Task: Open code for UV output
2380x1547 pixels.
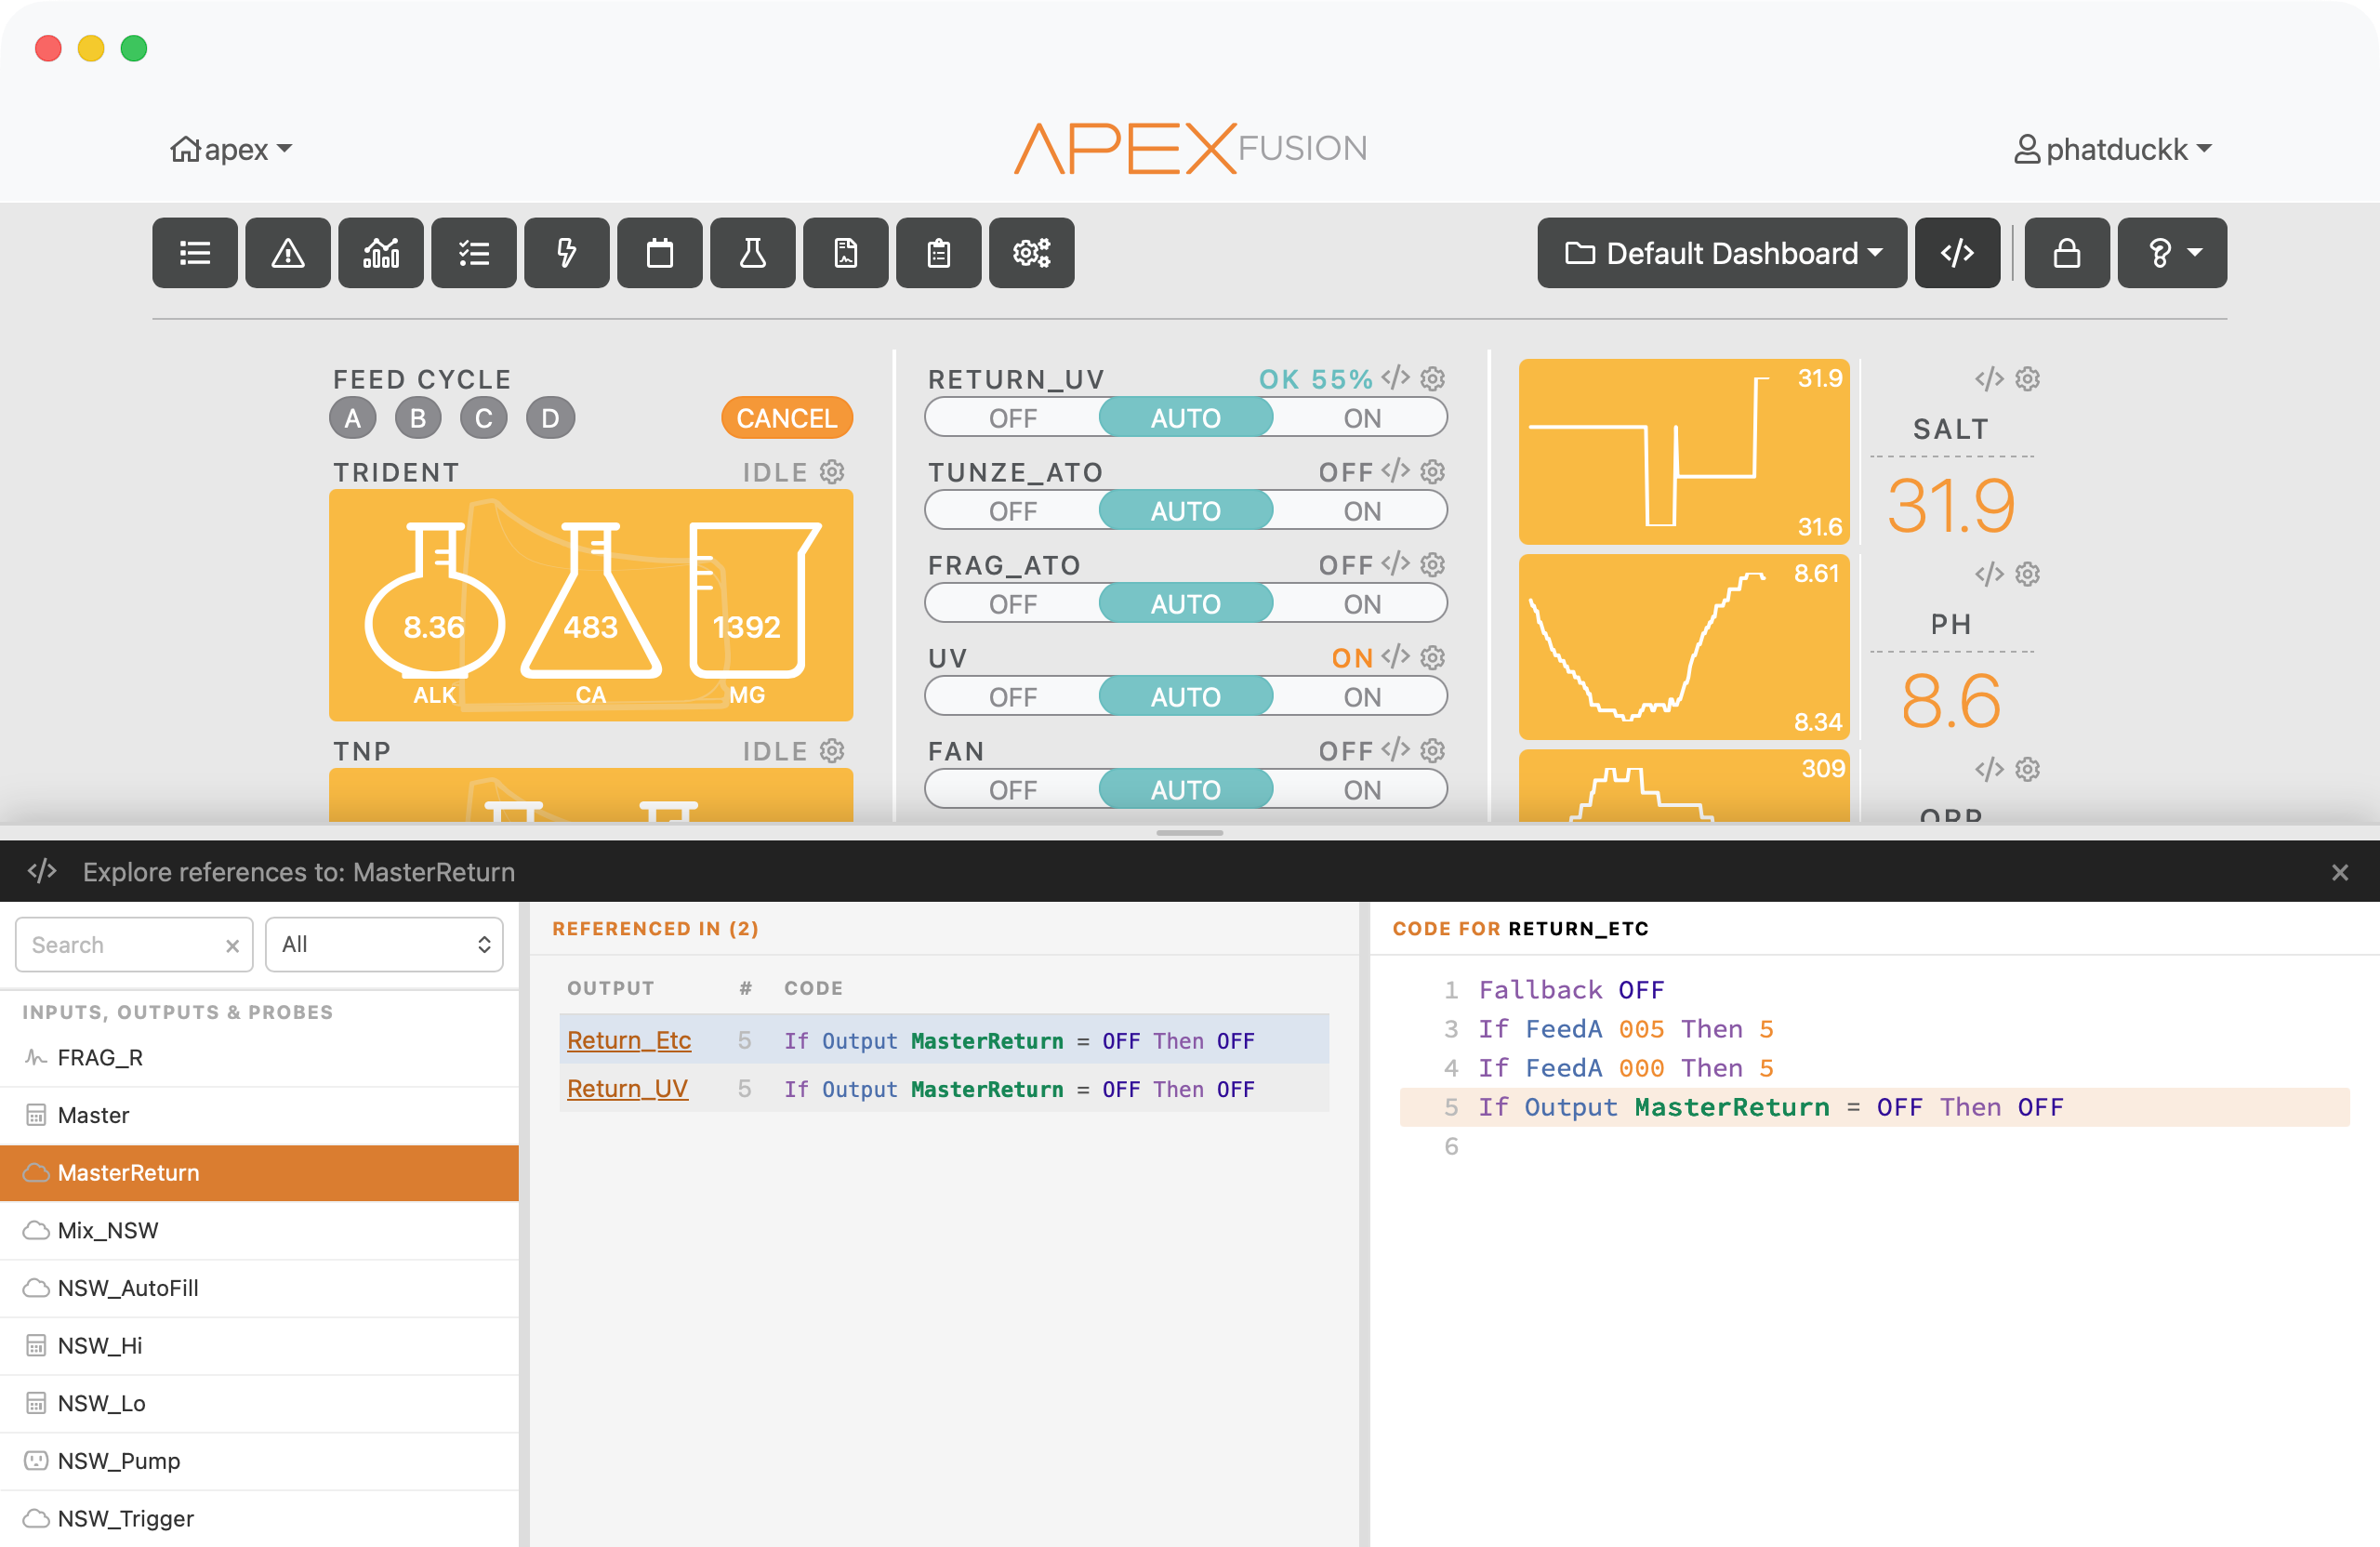Action: pos(1396,657)
